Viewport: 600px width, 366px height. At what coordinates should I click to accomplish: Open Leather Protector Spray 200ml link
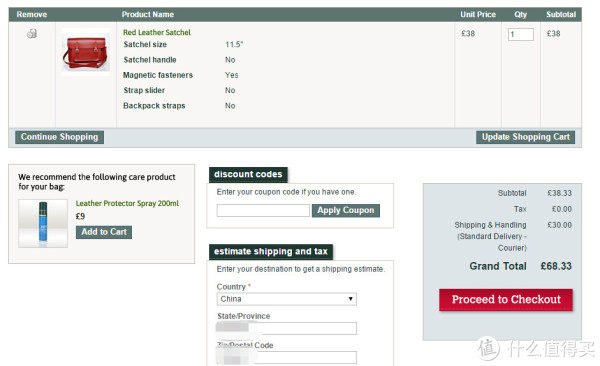tap(127, 203)
